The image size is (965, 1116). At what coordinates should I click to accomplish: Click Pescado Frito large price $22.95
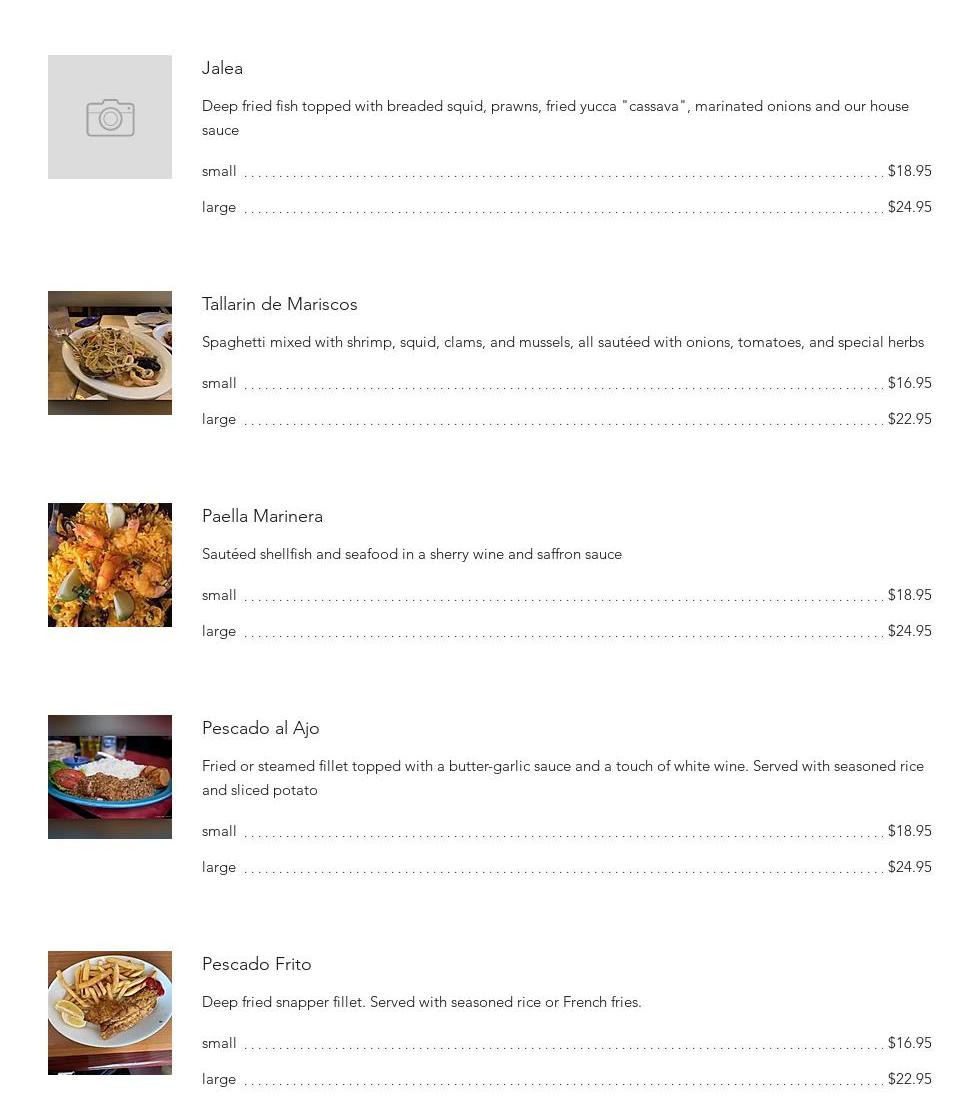pos(909,1079)
